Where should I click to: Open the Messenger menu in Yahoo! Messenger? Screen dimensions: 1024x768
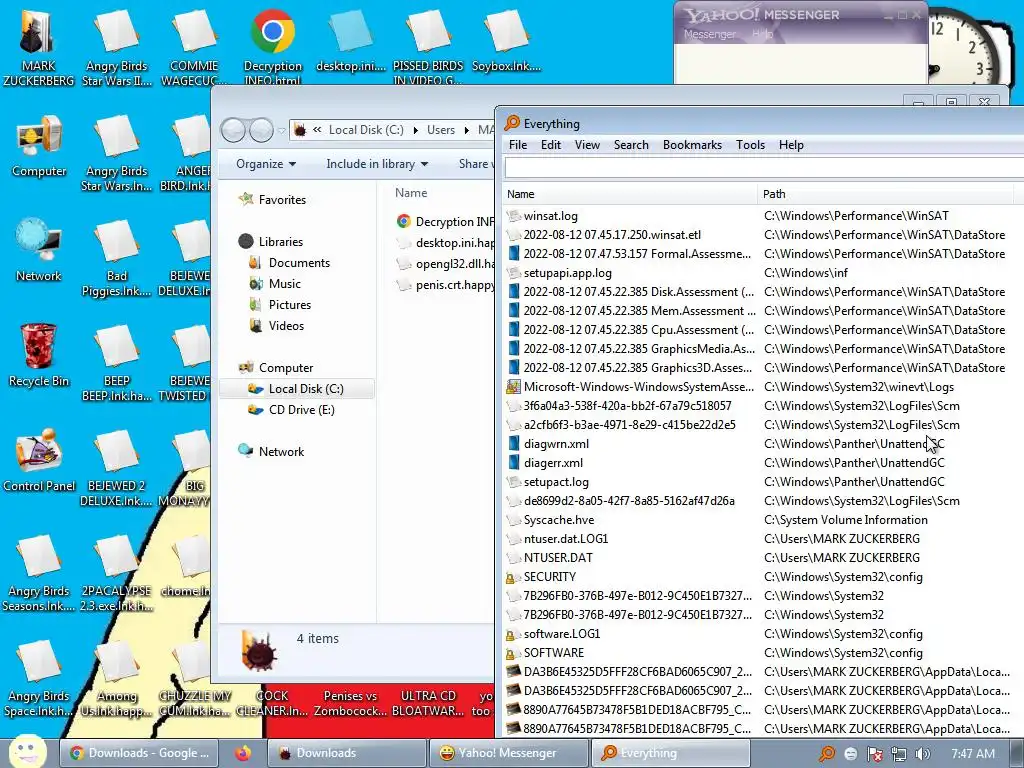pyautogui.click(x=709, y=34)
